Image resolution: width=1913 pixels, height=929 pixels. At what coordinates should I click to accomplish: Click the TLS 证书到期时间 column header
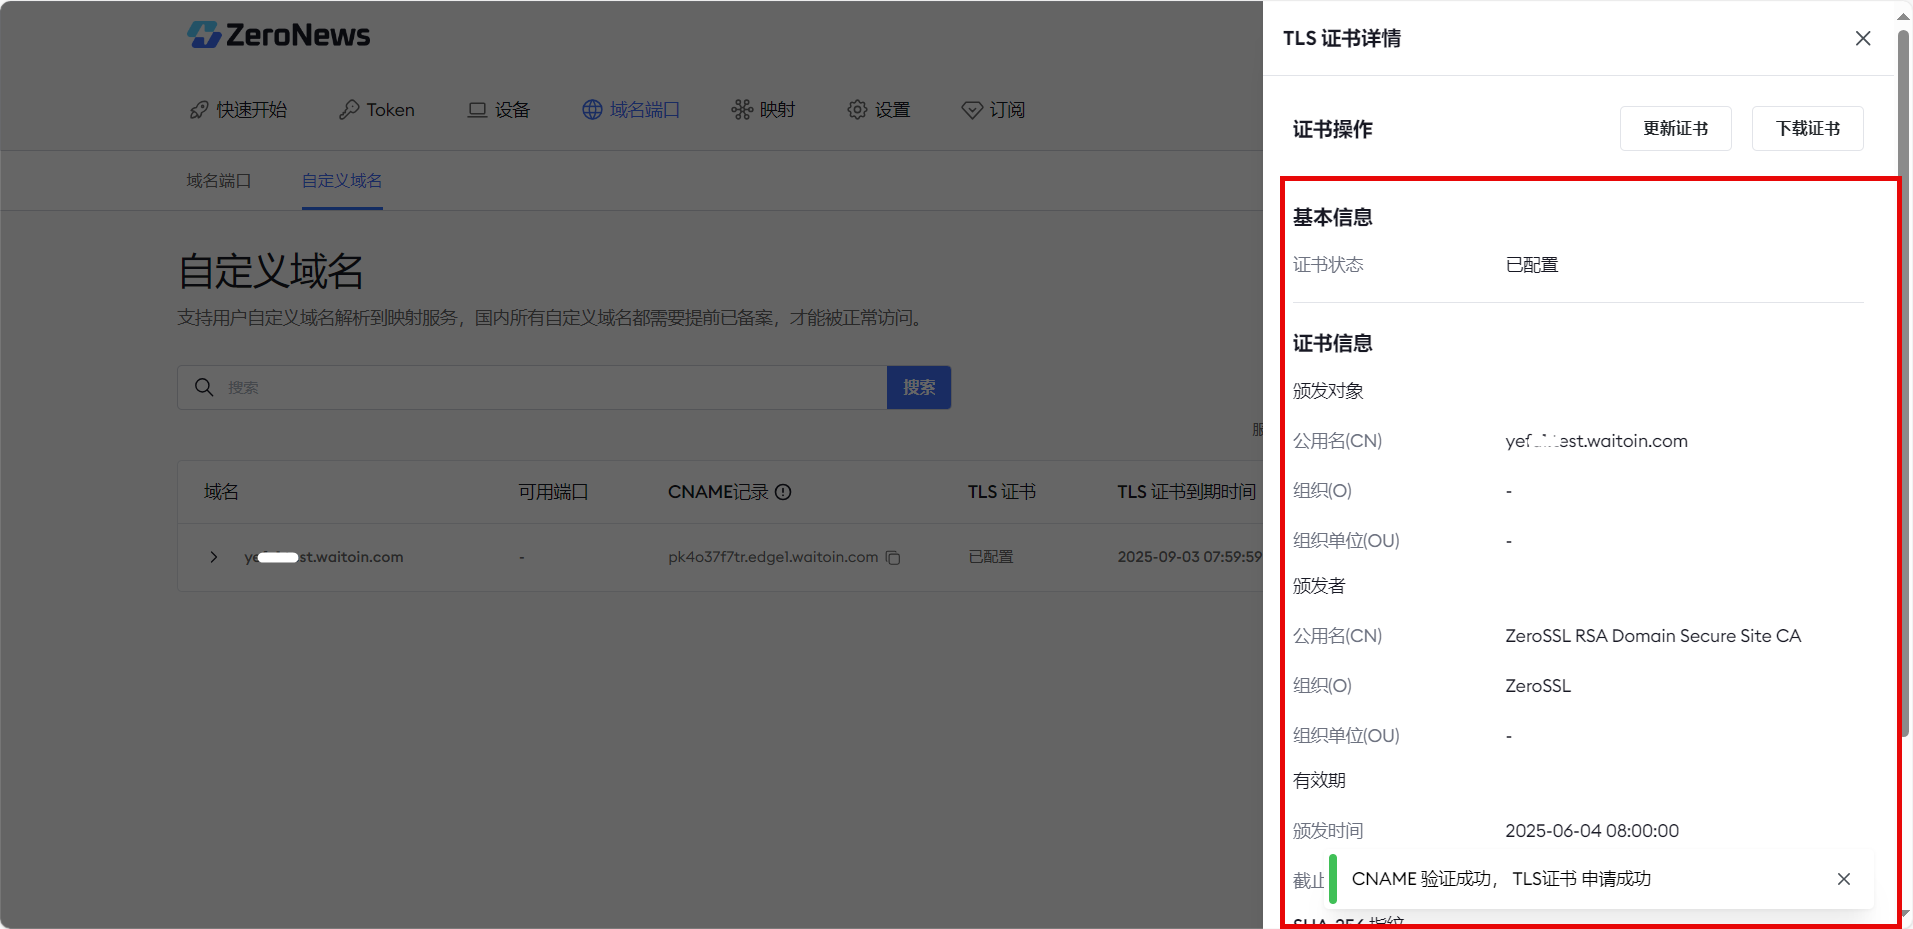click(1187, 492)
